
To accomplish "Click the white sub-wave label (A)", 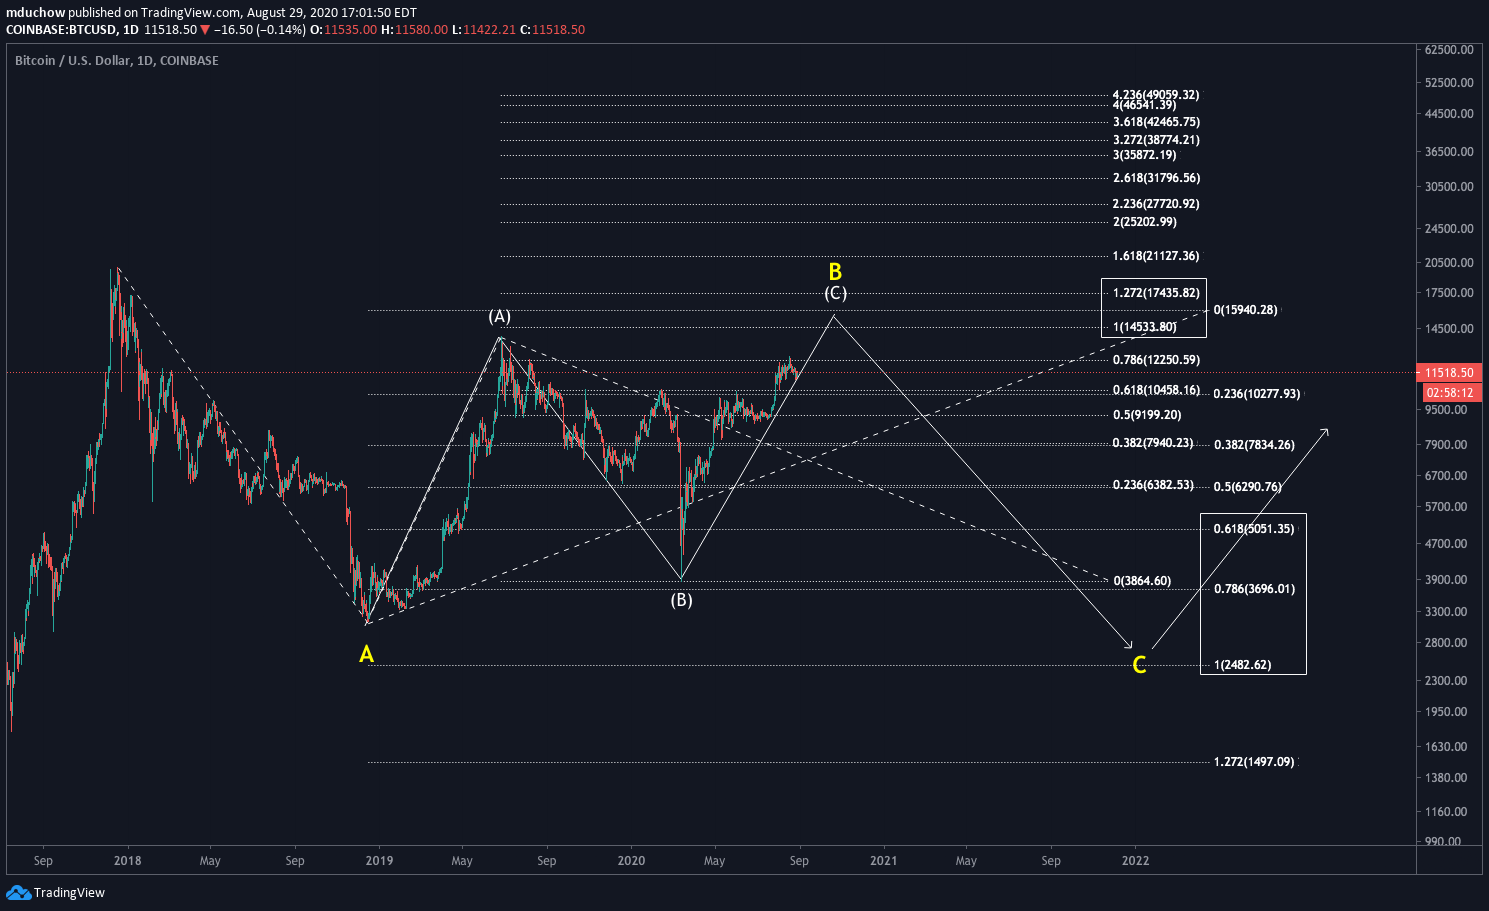I will 499,317.
